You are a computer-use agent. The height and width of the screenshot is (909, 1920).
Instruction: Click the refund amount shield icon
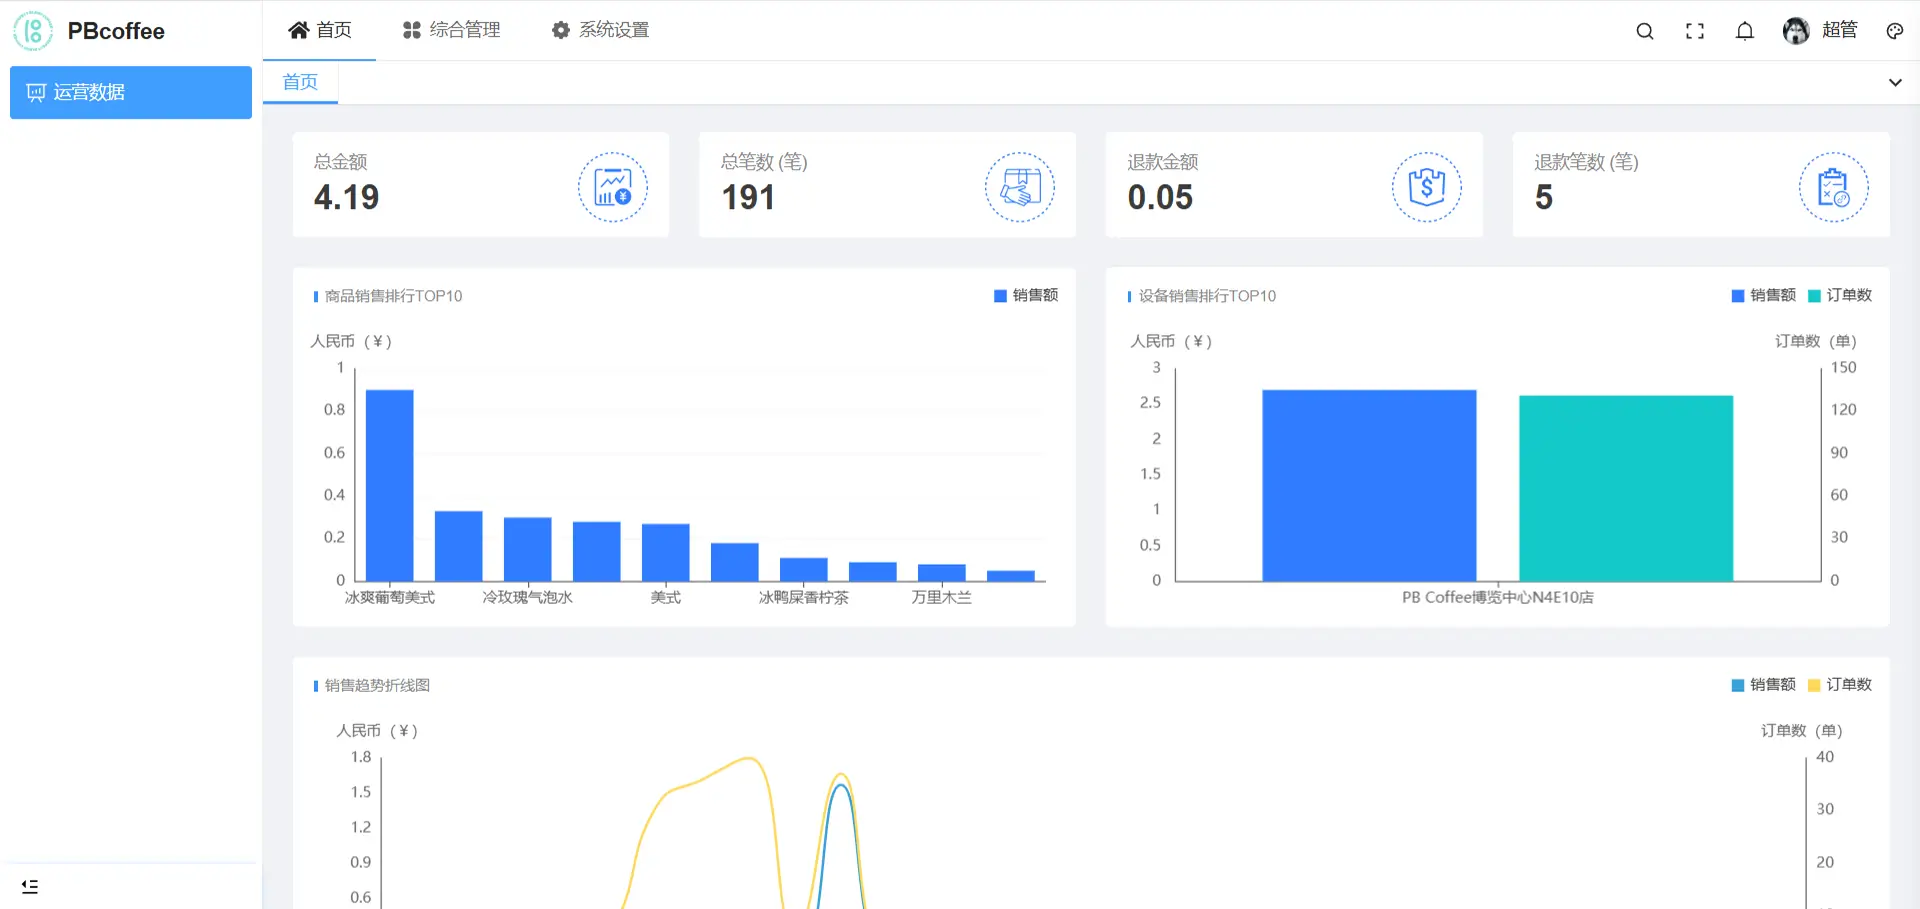pos(1426,187)
